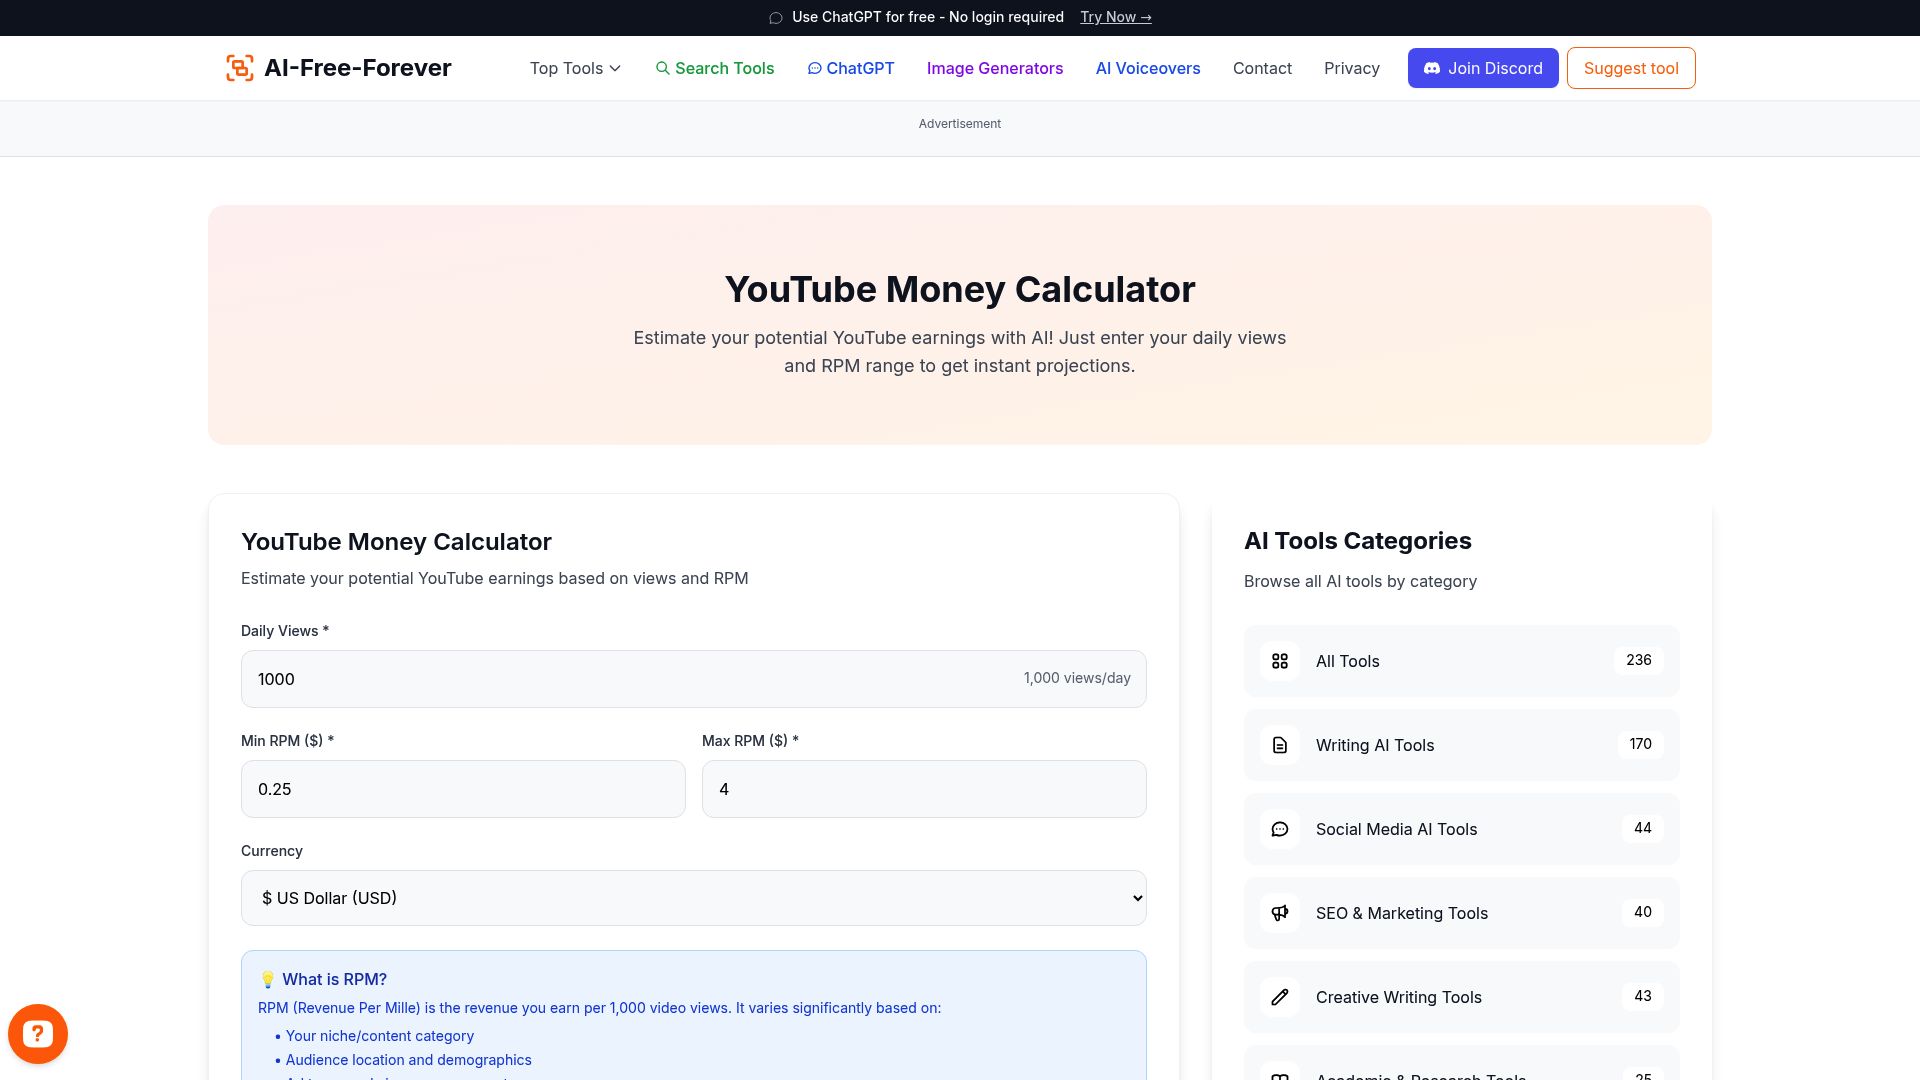Viewport: 1920px width, 1080px height.
Task: Open the floating help question mark button
Action: 38,1033
